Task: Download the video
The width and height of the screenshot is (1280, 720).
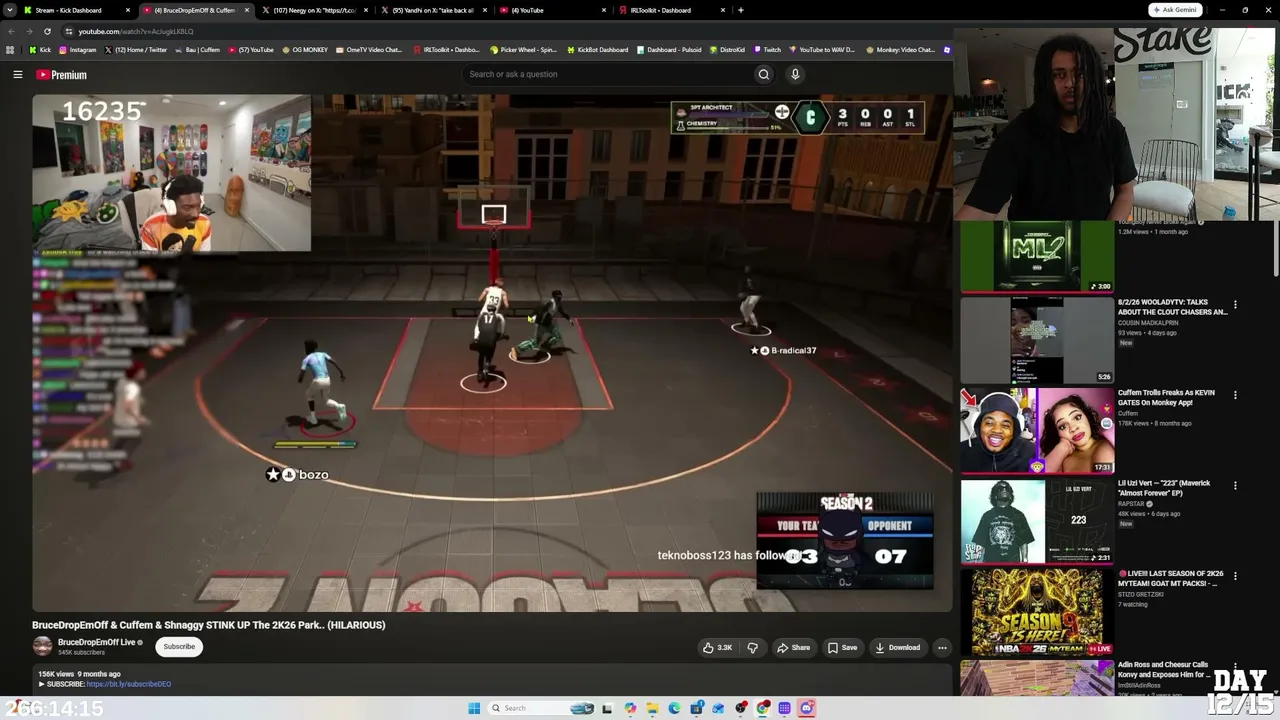Action: pyautogui.click(x=898, y=647)
